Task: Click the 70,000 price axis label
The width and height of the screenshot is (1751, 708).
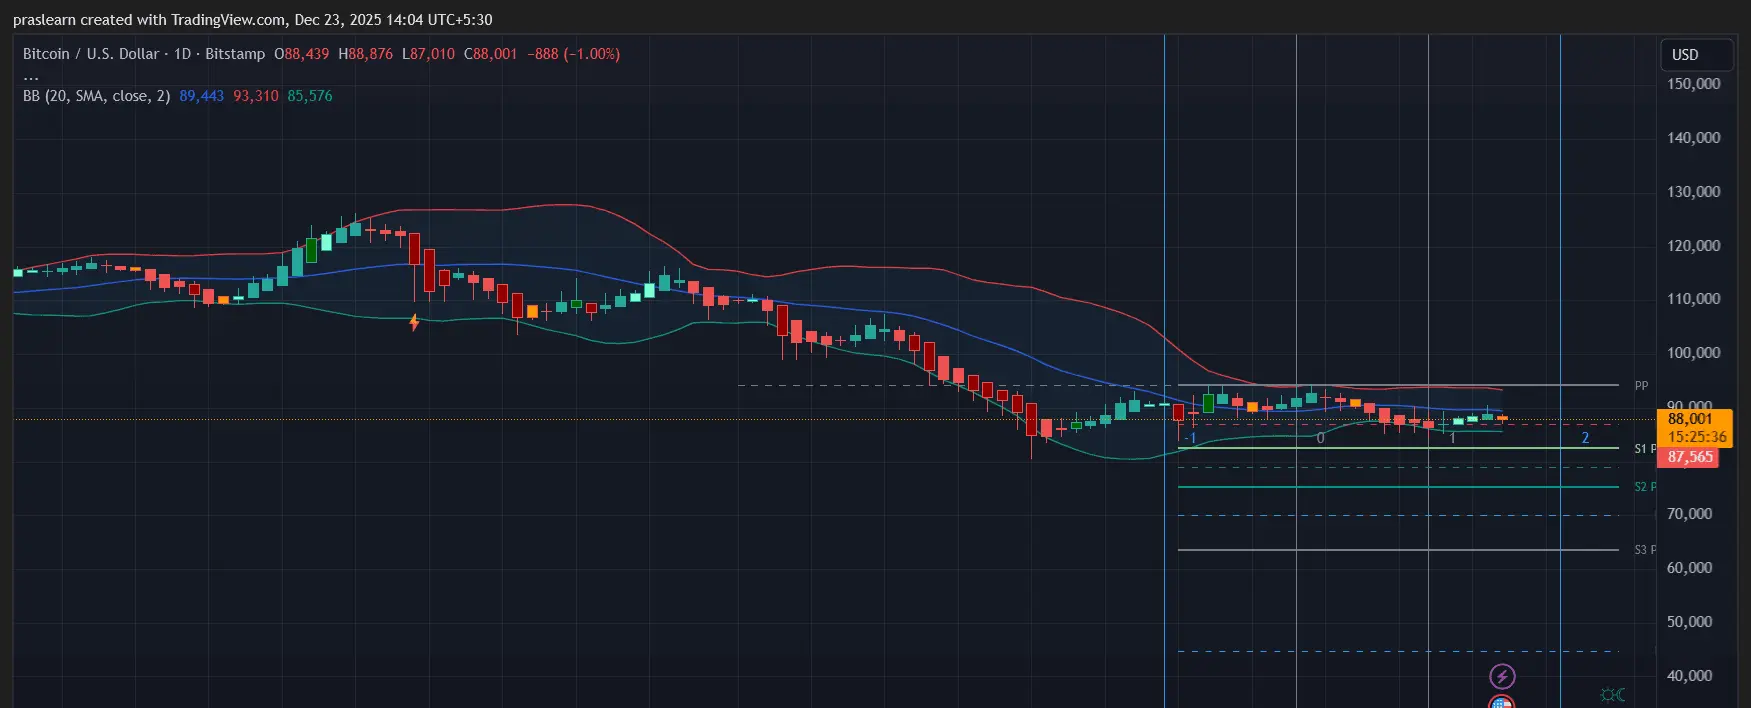Action: (1690, 514)
